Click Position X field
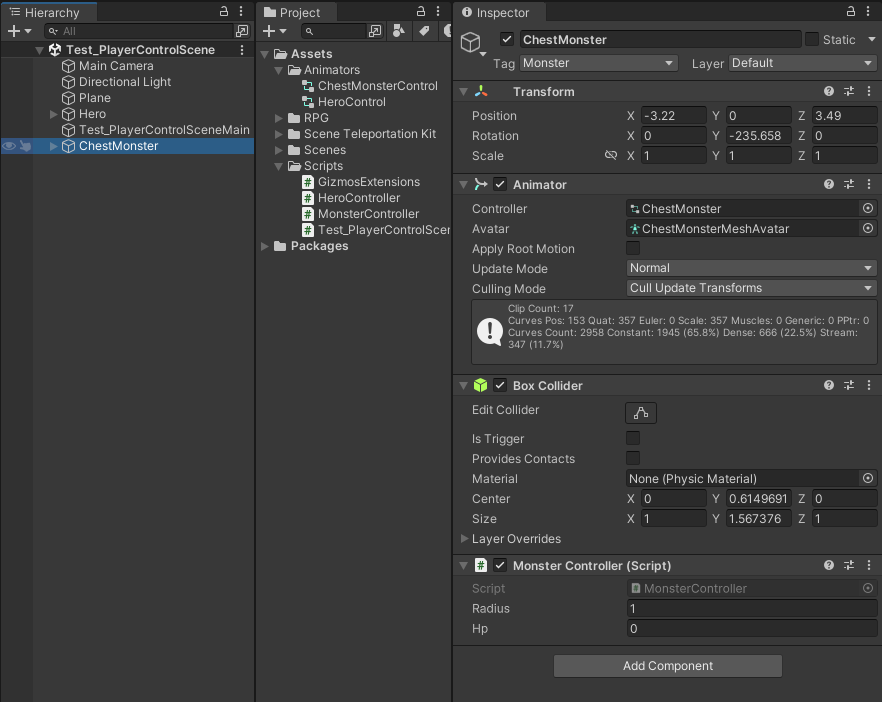The image size is (882, 702). pyautogui.click(x=673, y=116)
